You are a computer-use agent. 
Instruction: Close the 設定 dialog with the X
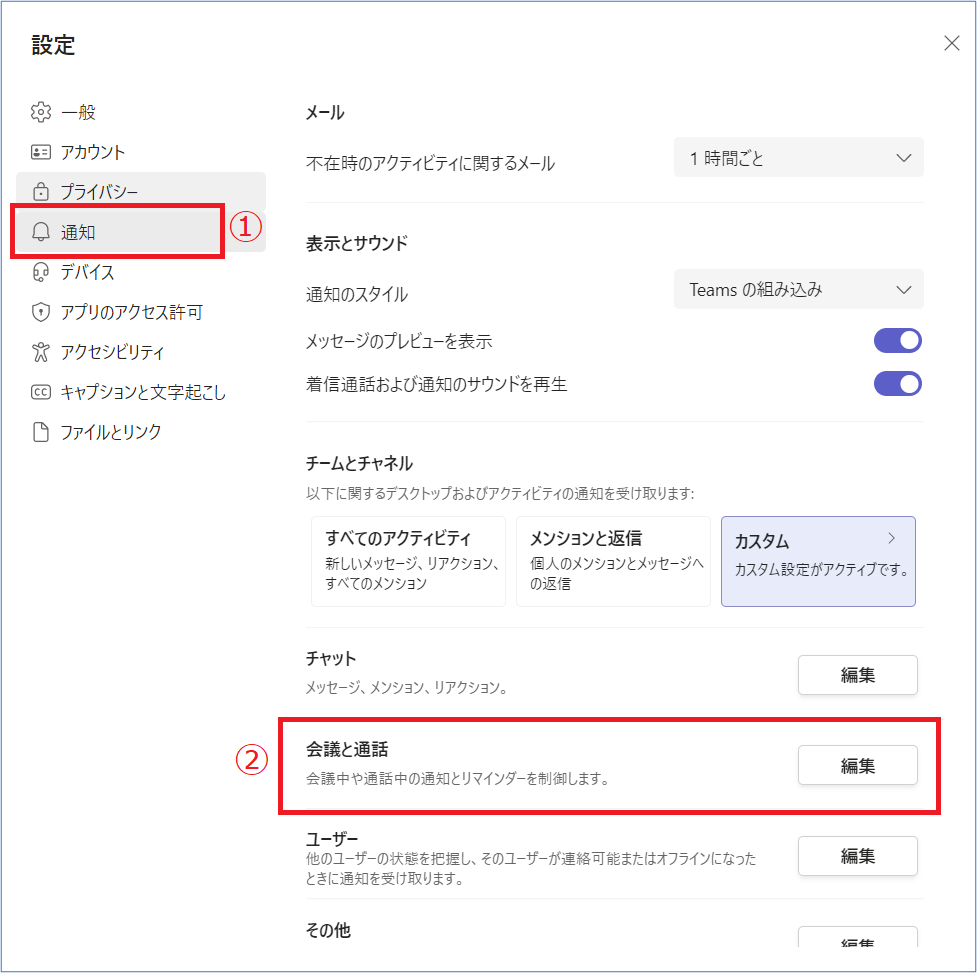coord(951,42)
